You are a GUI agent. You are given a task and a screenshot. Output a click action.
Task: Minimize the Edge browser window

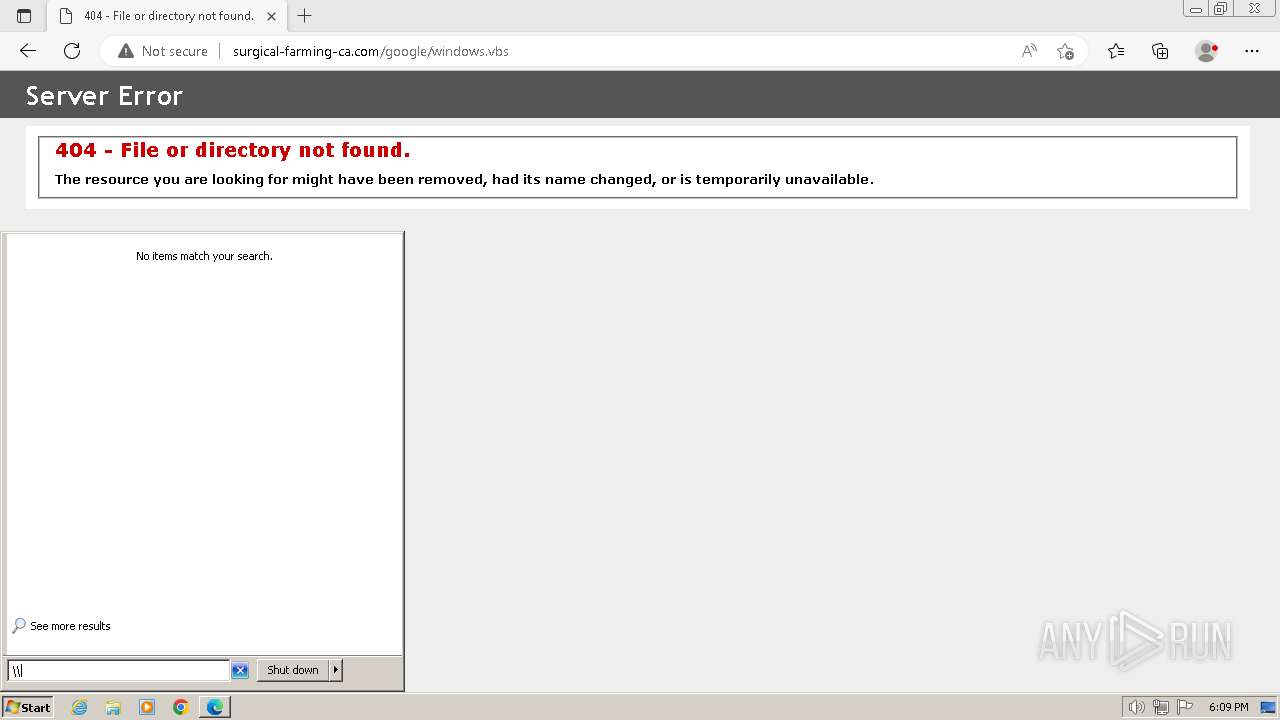click(1196, 9)
